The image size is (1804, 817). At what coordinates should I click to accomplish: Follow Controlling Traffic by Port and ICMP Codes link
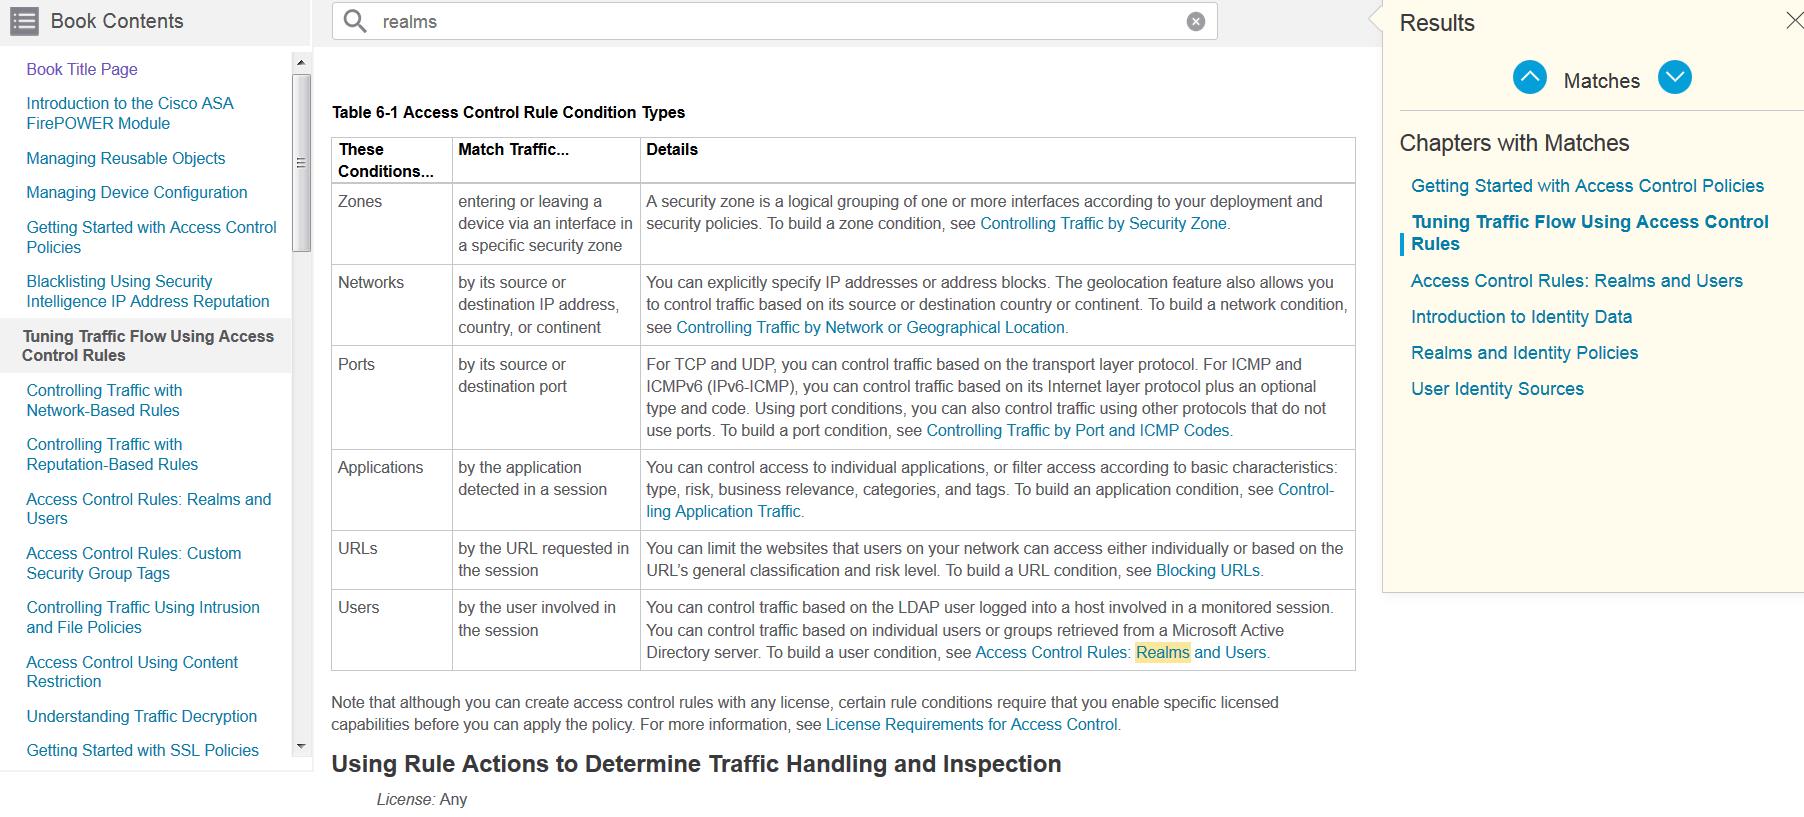1077,431
